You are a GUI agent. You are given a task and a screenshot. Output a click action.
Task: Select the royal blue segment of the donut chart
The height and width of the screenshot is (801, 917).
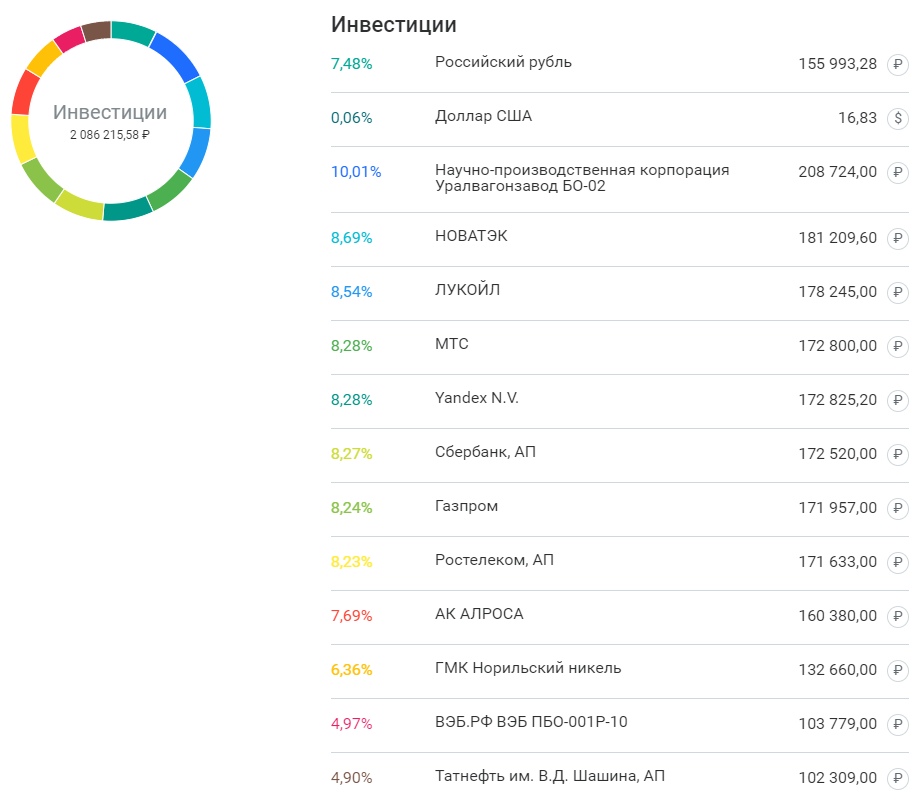[x=176, y=56]
